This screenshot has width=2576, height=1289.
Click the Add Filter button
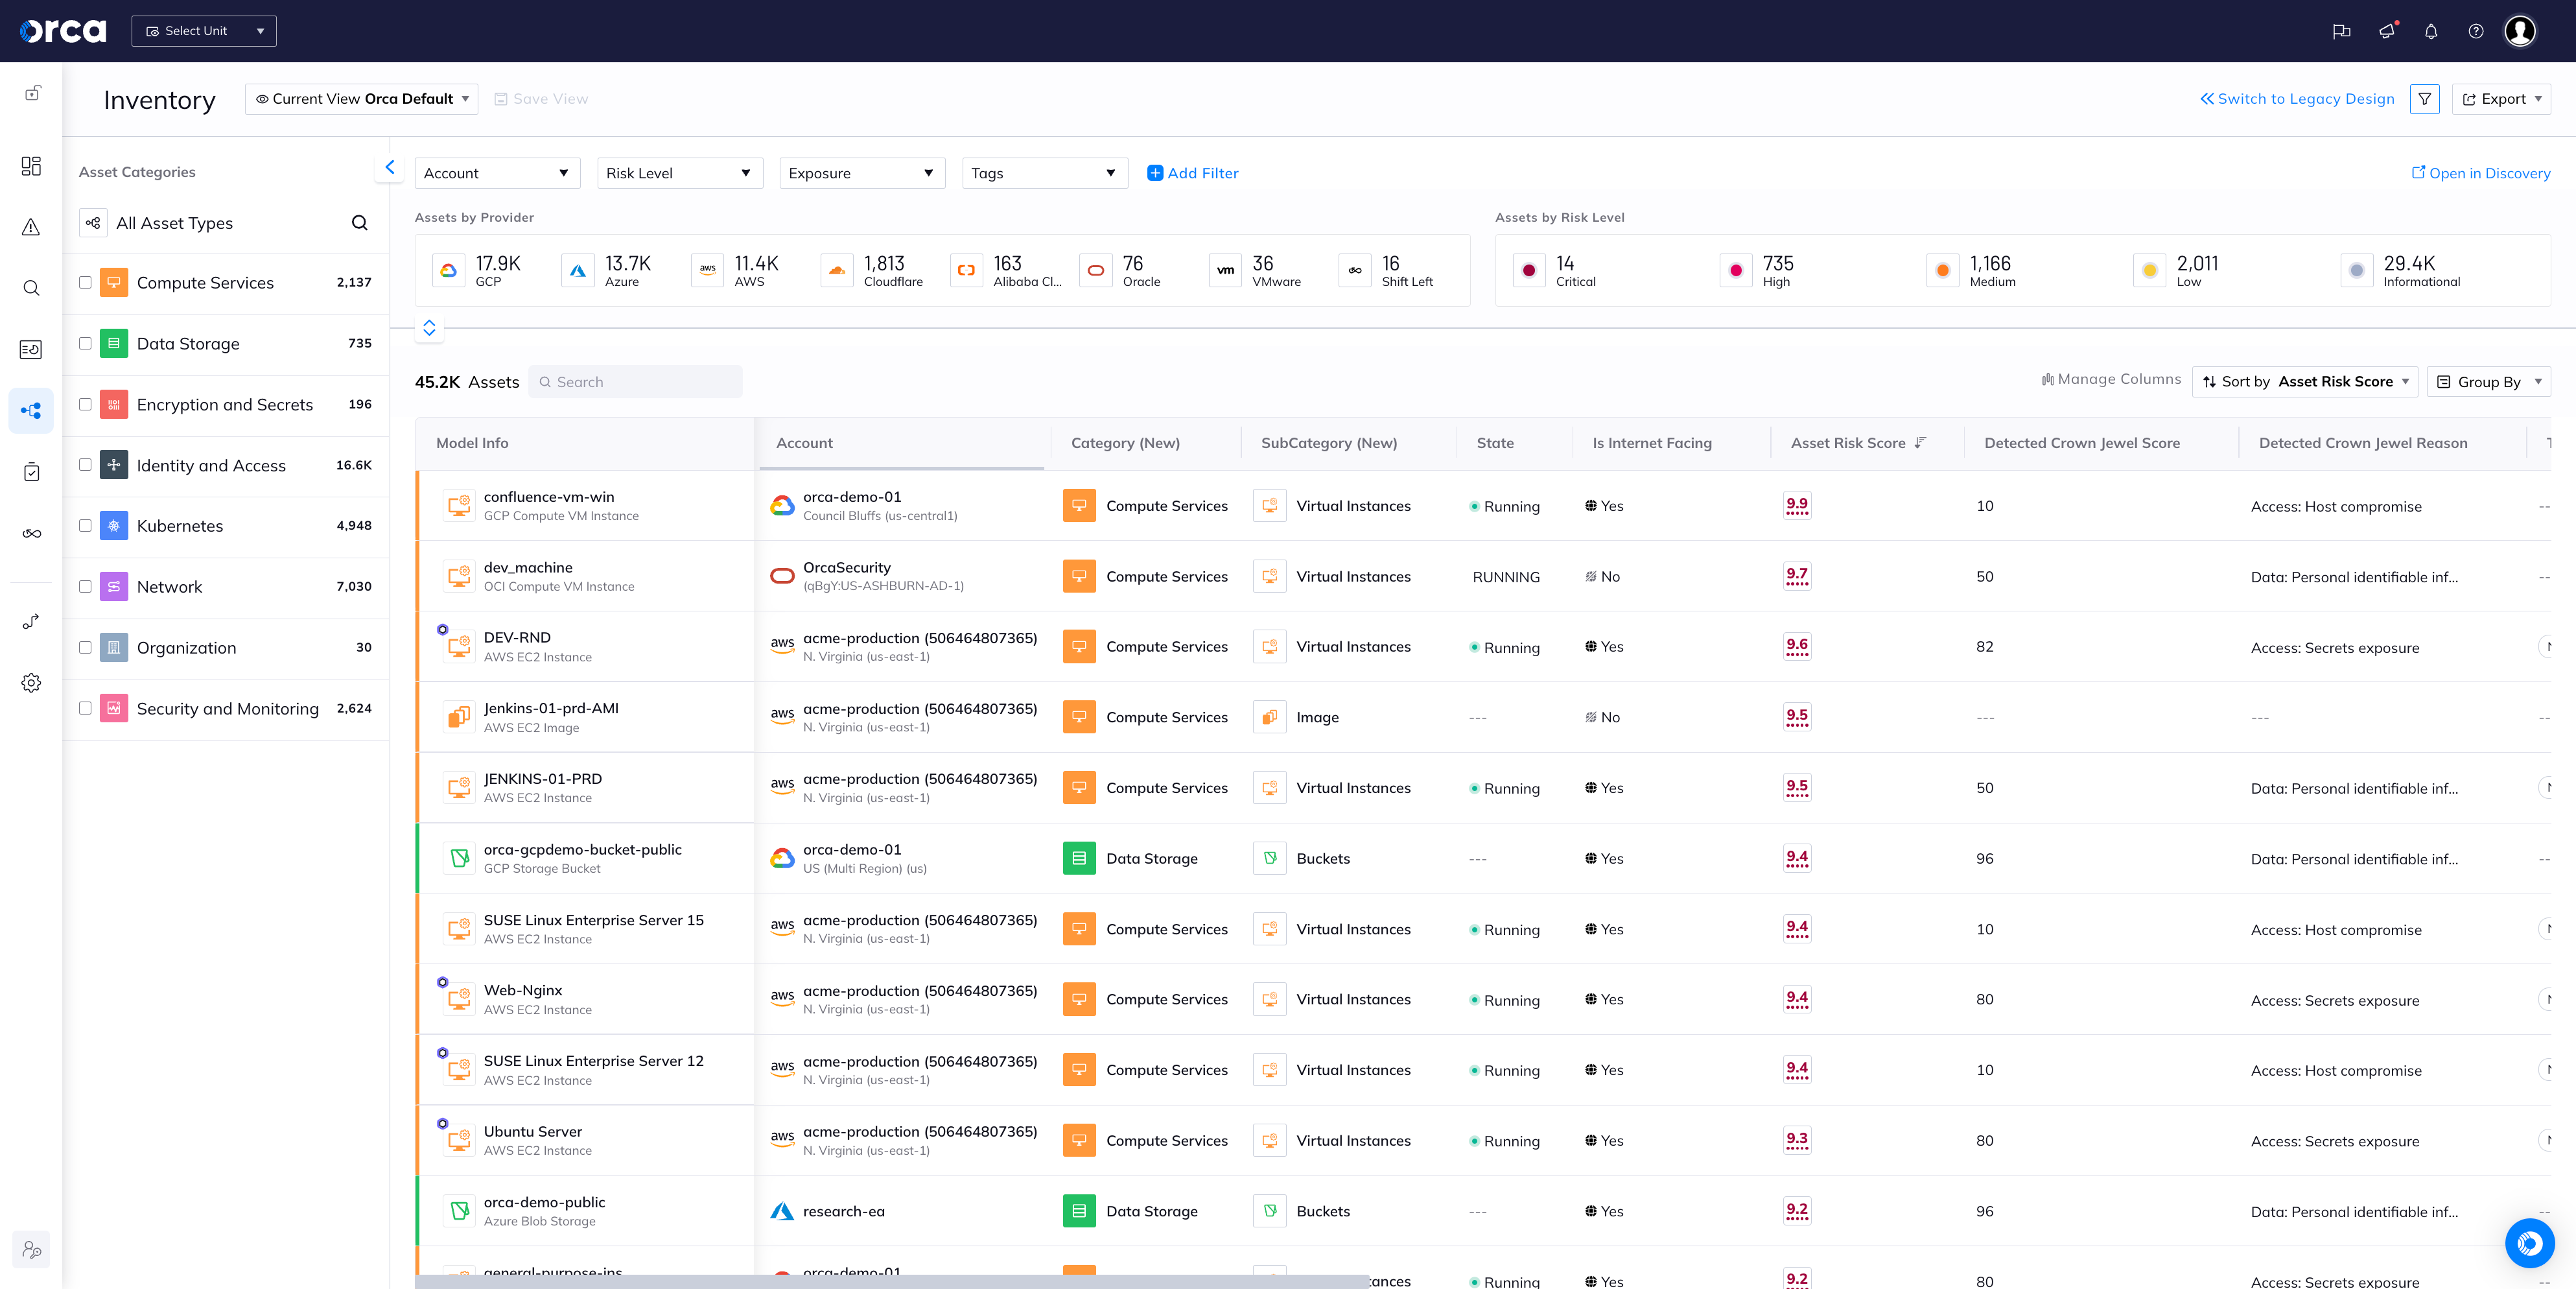pyautogui.click(x=1193, y=173)
